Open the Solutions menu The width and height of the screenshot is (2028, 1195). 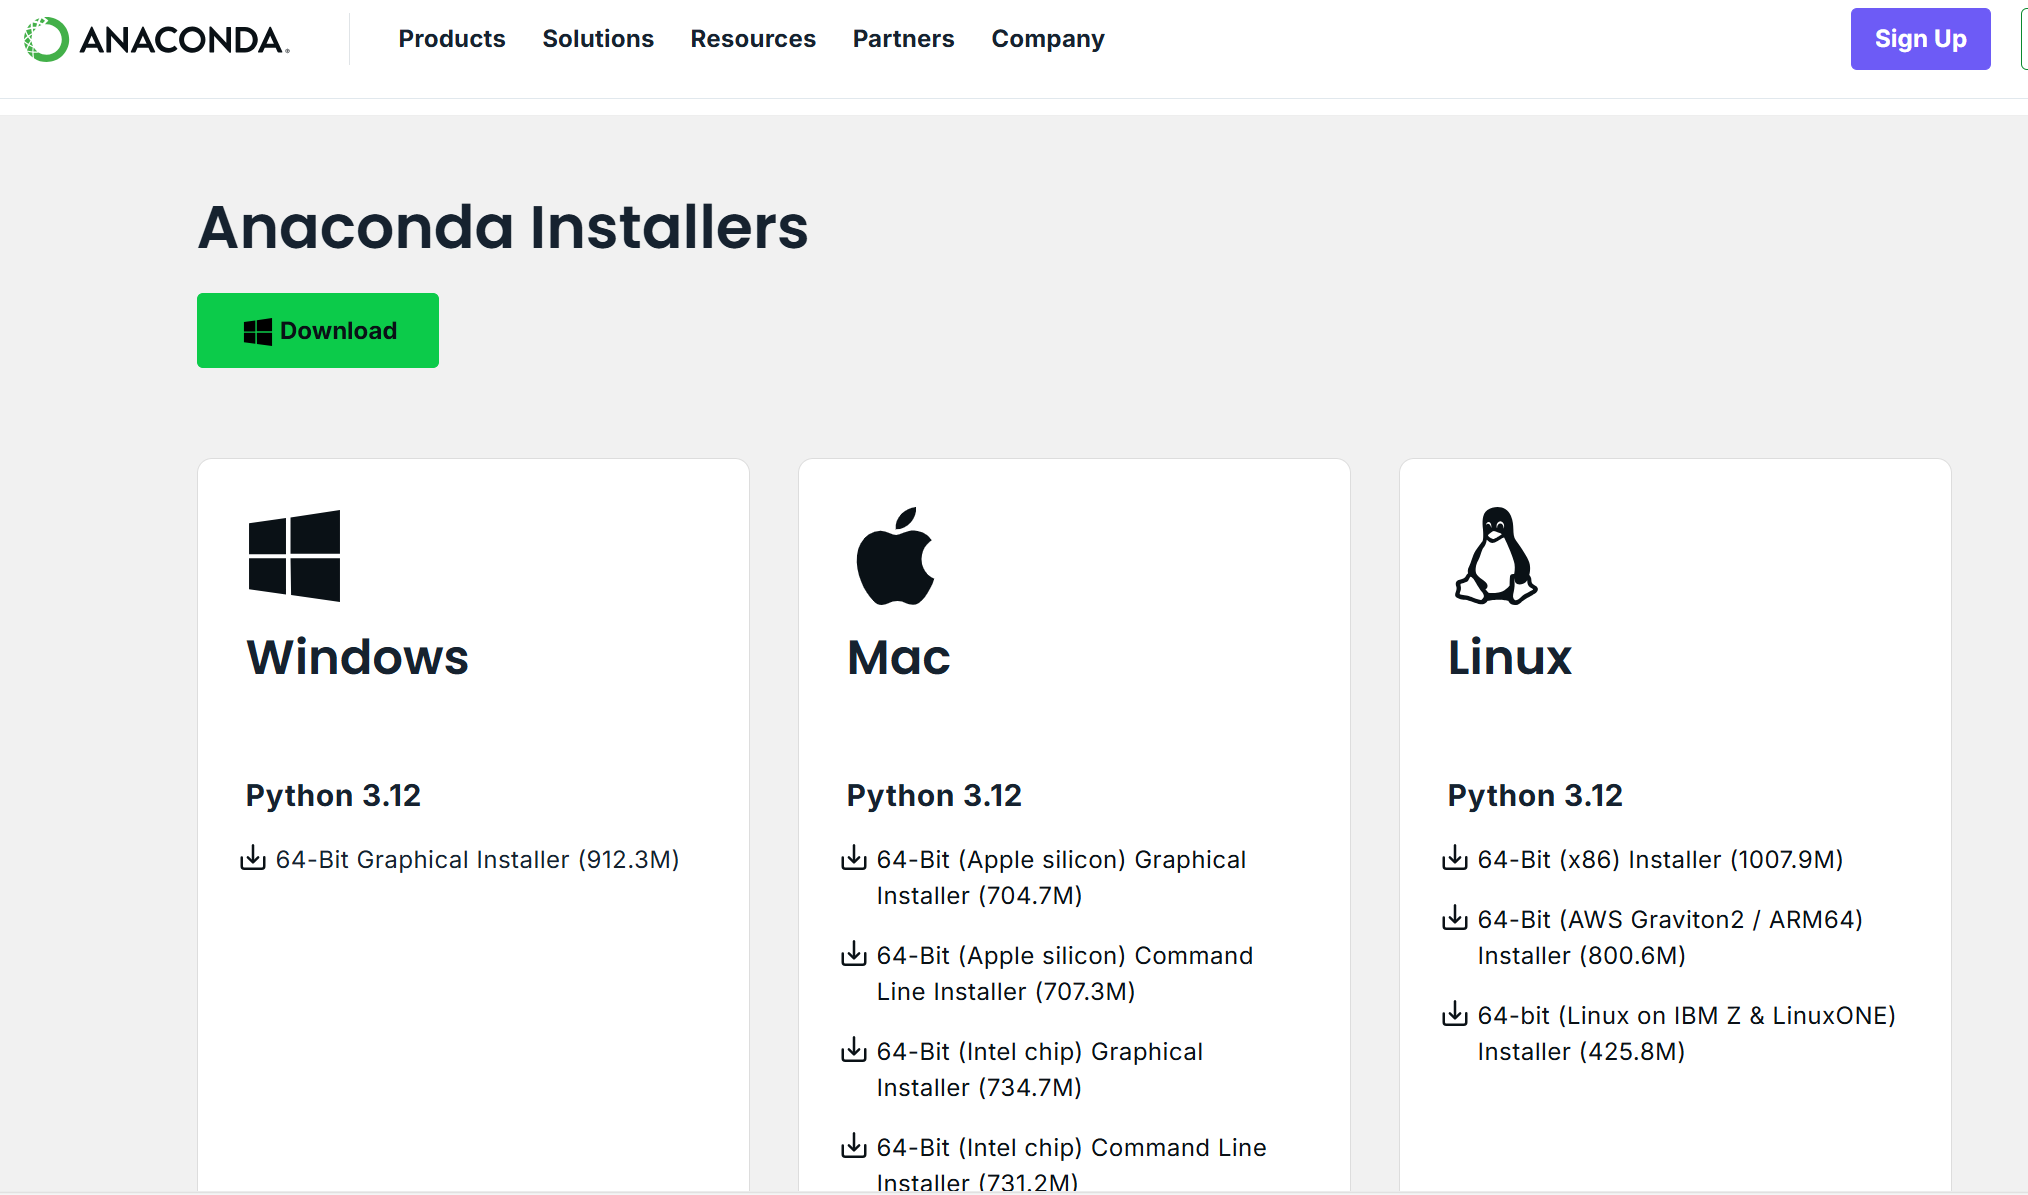pyautogui.click(x=598, y=39)
